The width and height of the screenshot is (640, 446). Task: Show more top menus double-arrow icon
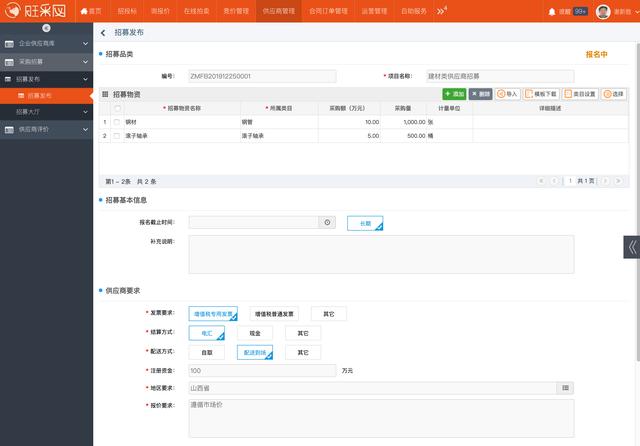point(441,11)
